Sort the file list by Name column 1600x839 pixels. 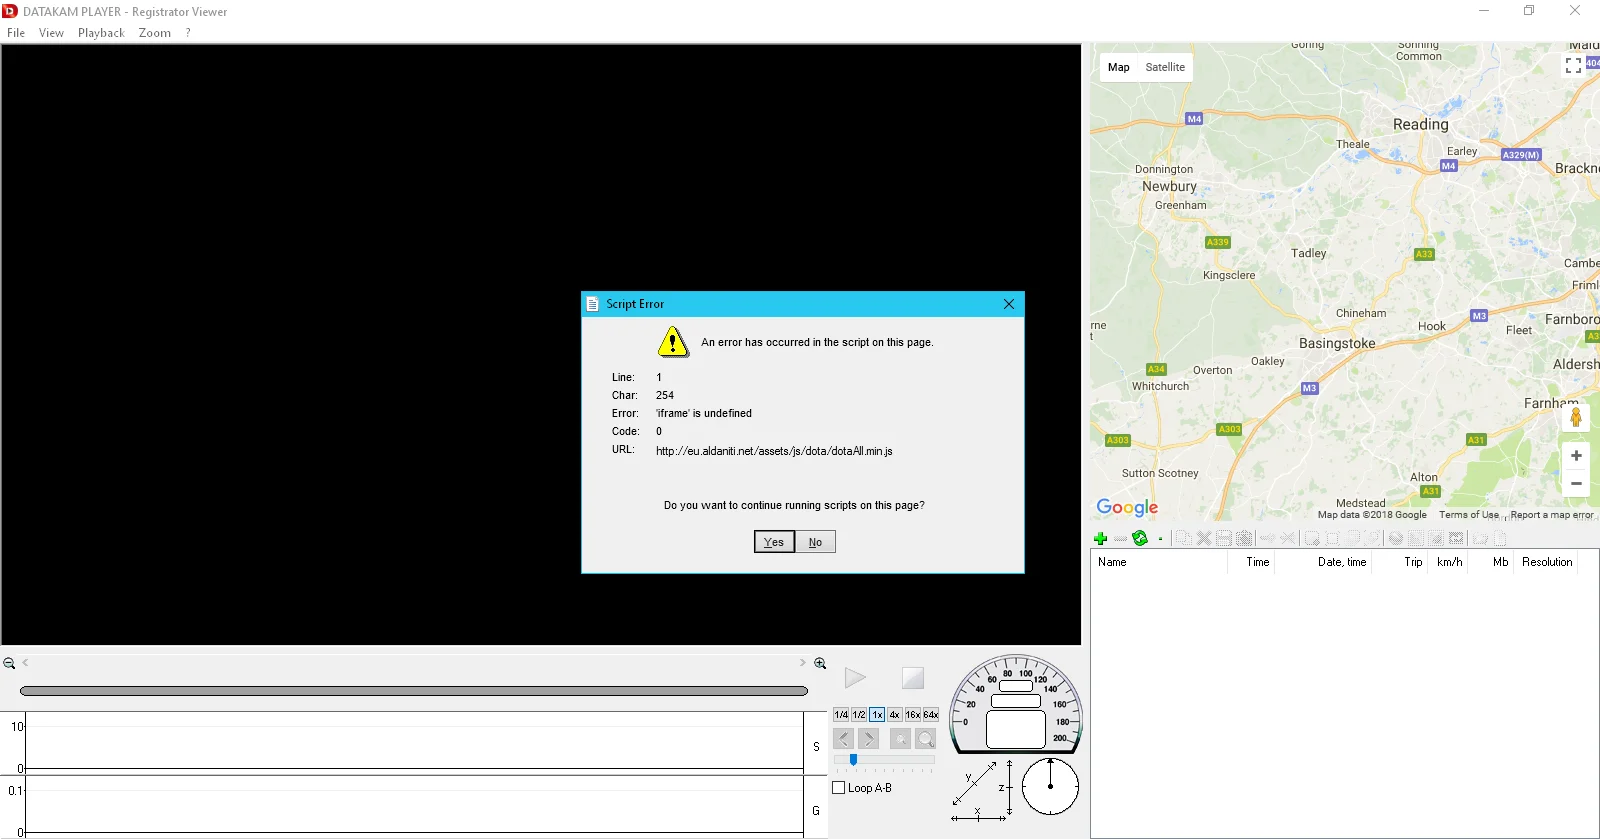(1160, 562)
